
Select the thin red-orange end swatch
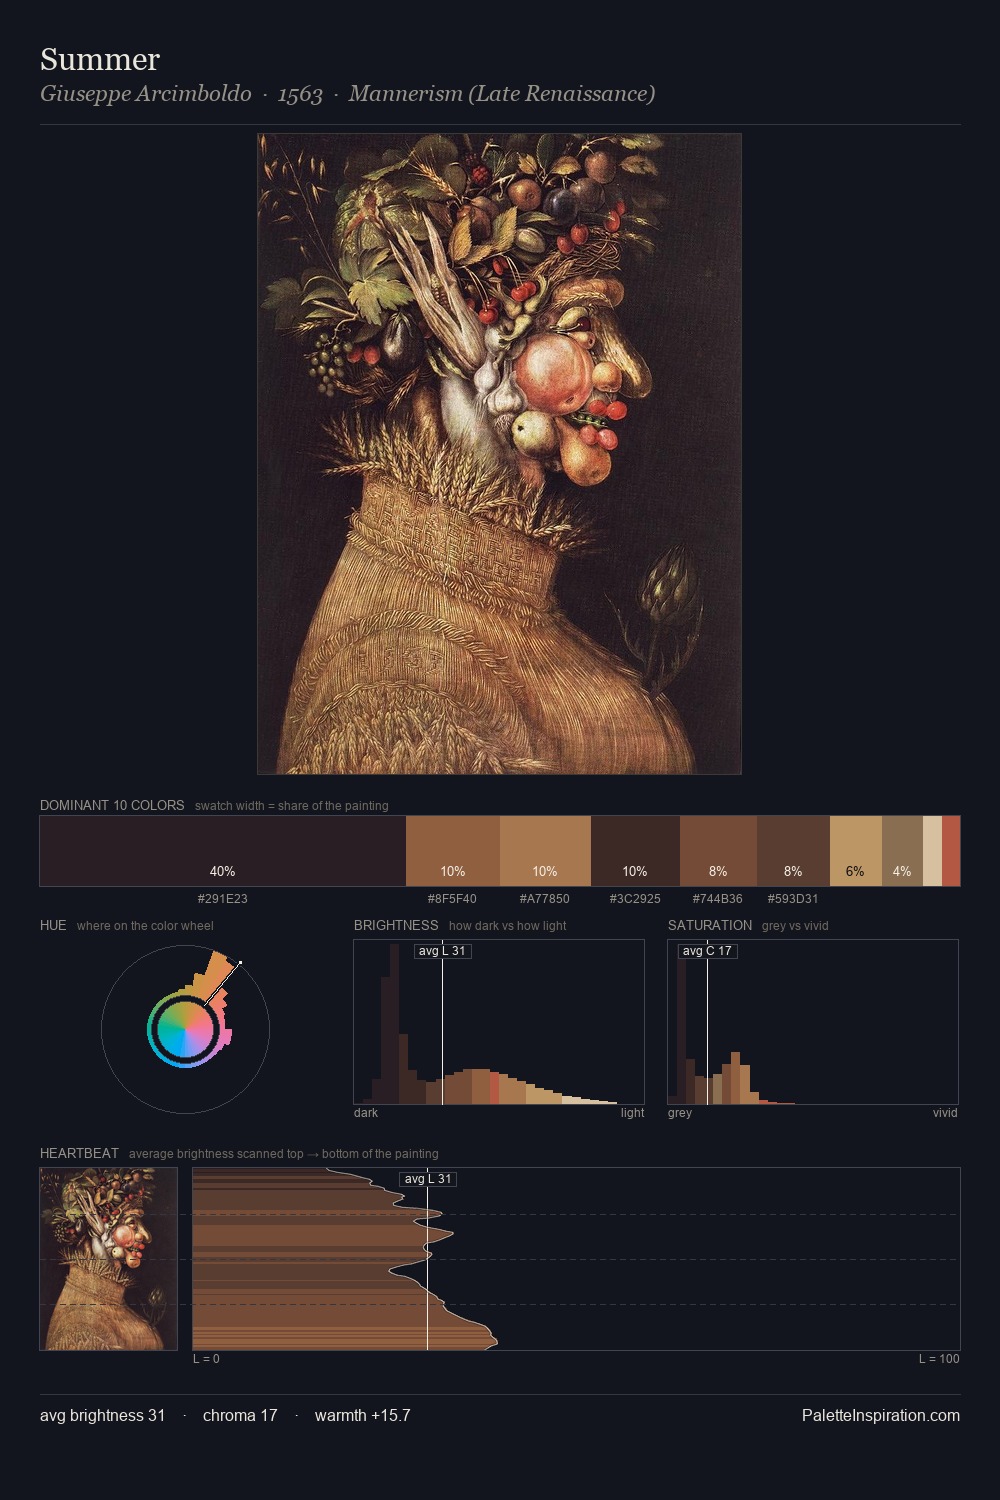(951, 851)
